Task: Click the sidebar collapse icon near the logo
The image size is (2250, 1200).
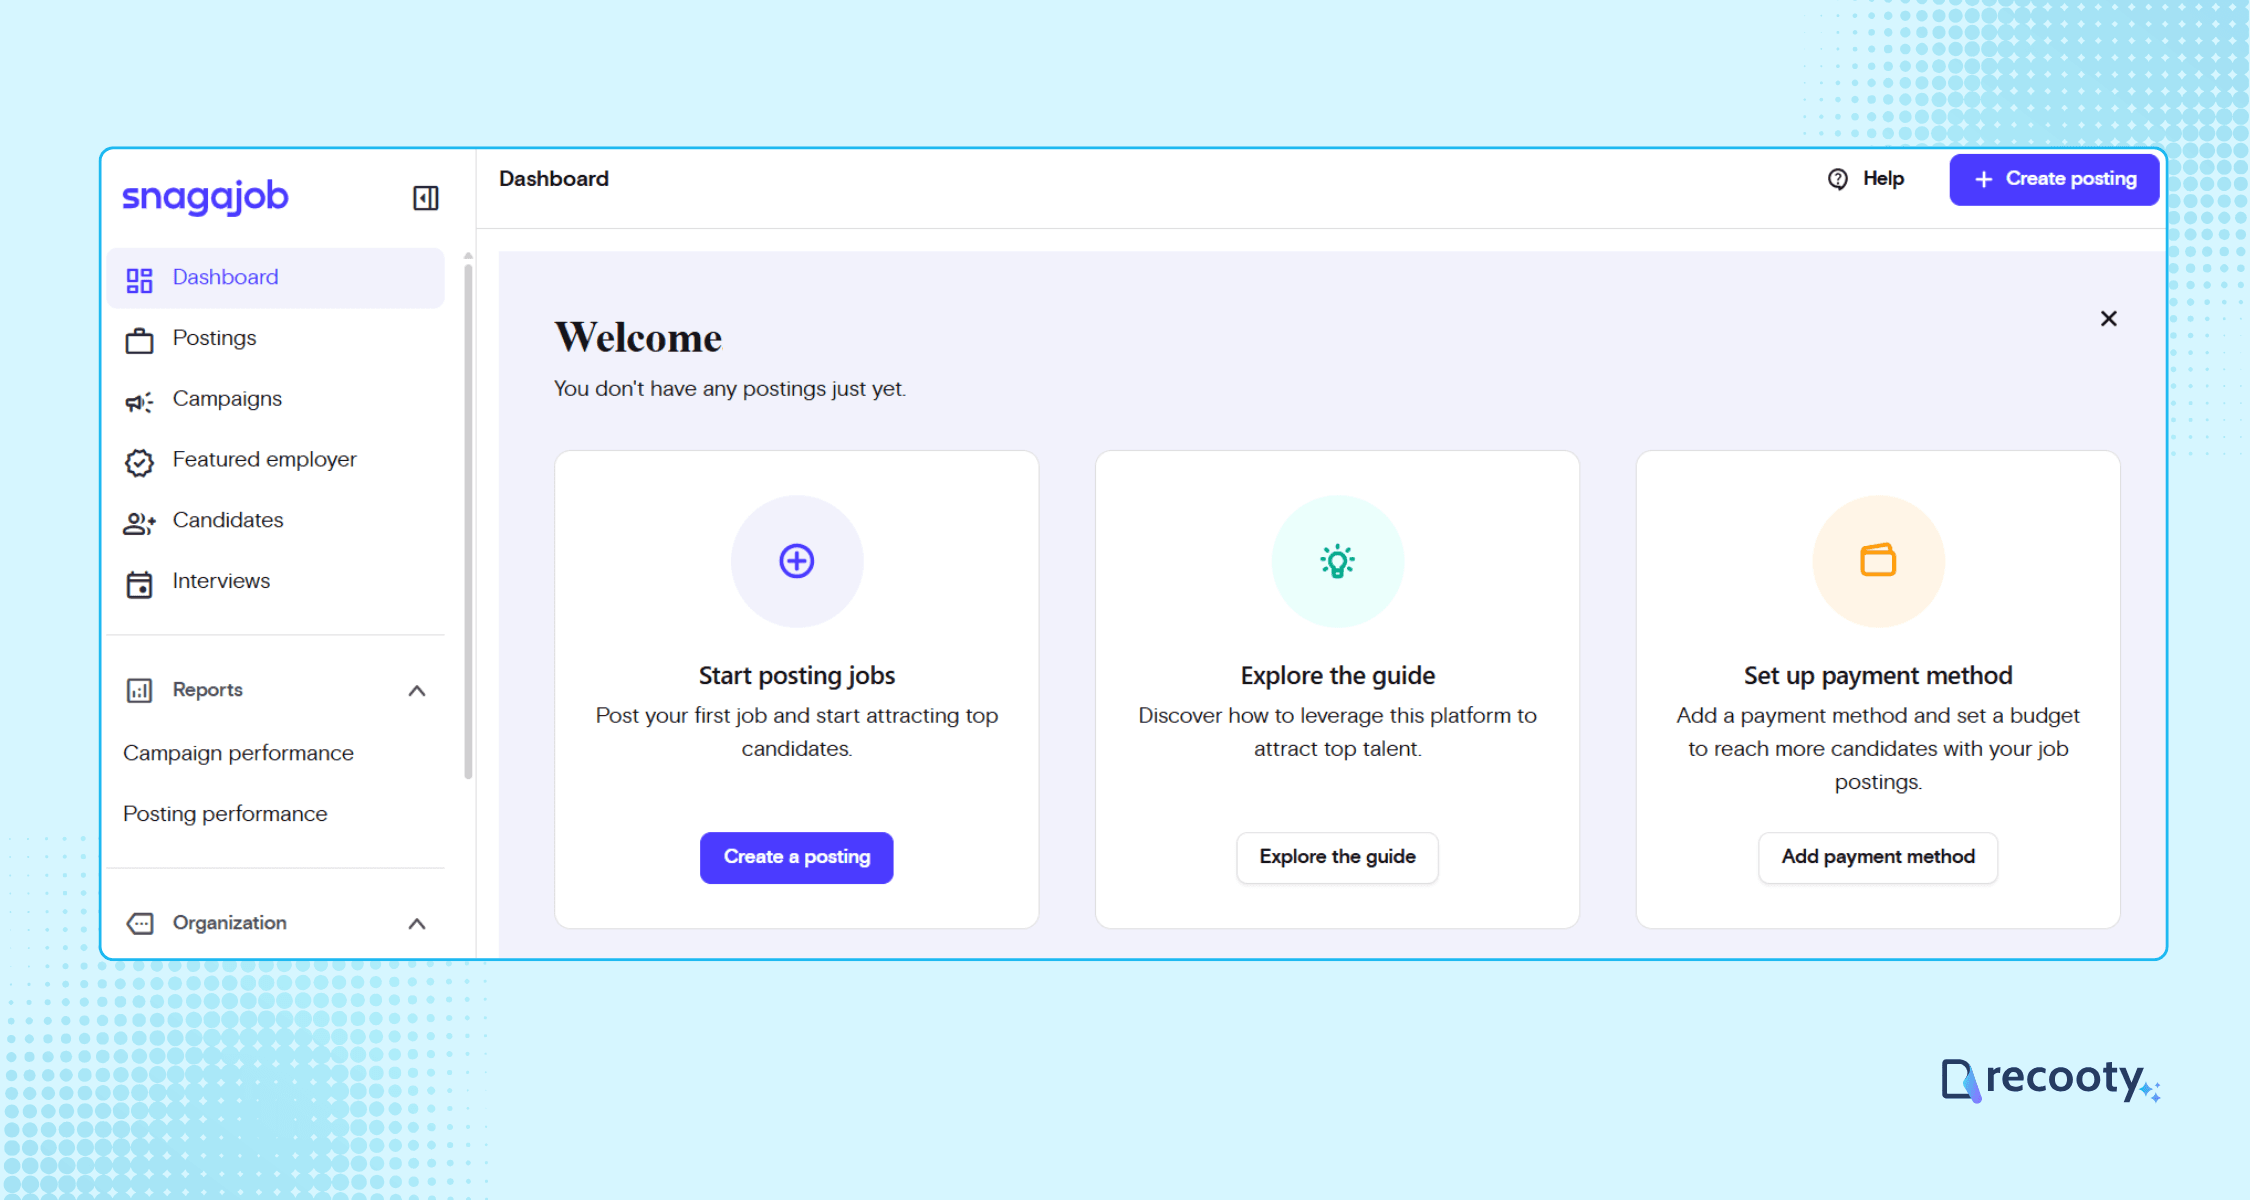Action: pyautogui.click(x=425, y=198)
